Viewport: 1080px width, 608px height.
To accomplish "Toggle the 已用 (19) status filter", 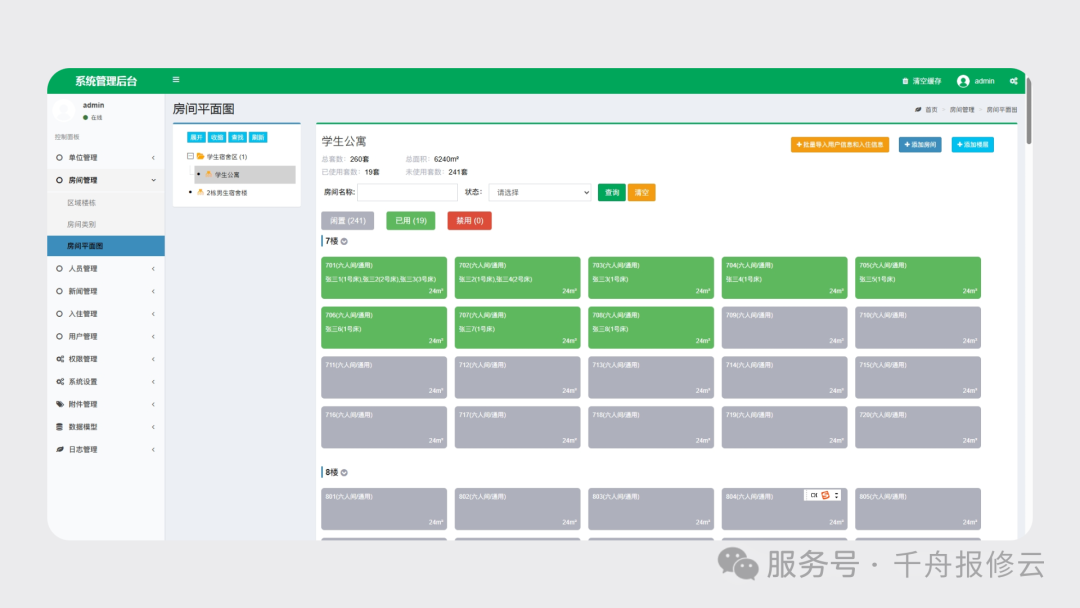I will pos(410,221).
